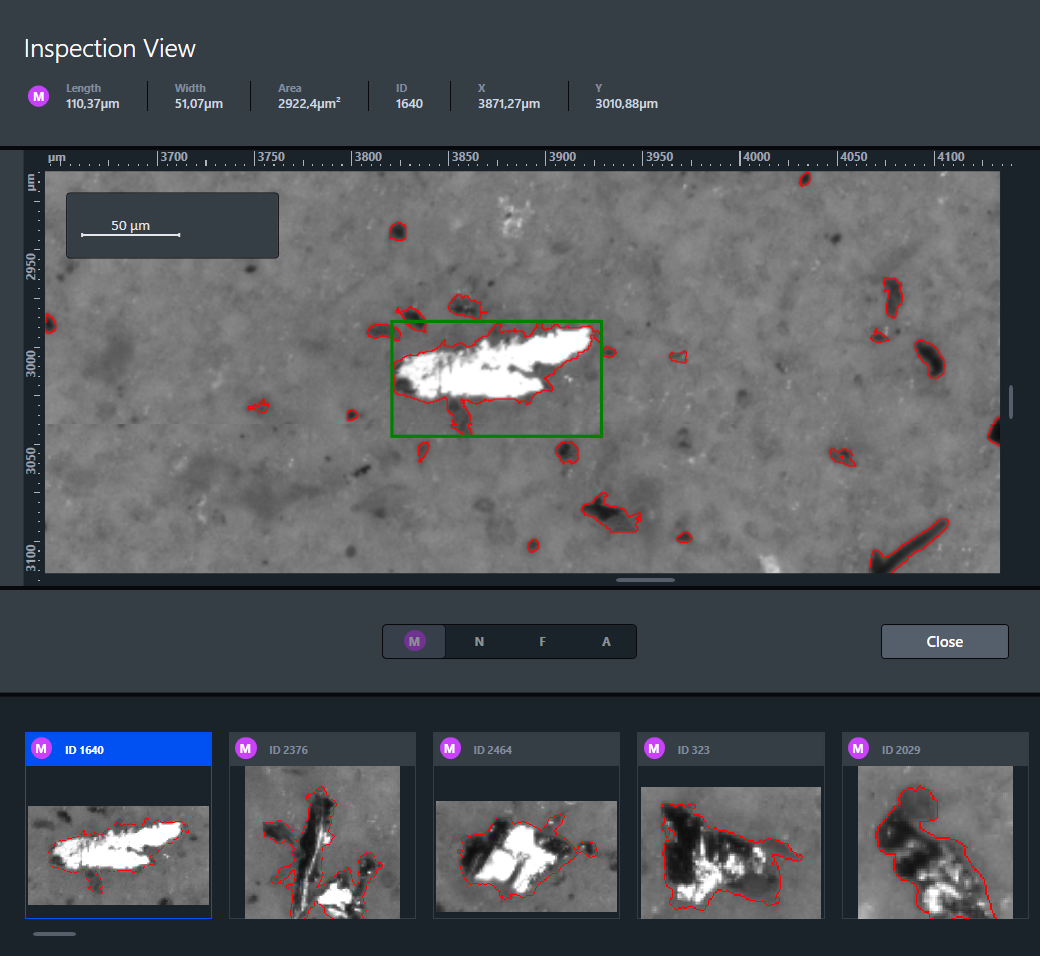Select the N class toggle
The height and width of the screenshot is (956, 1040).
pos(479,642)
